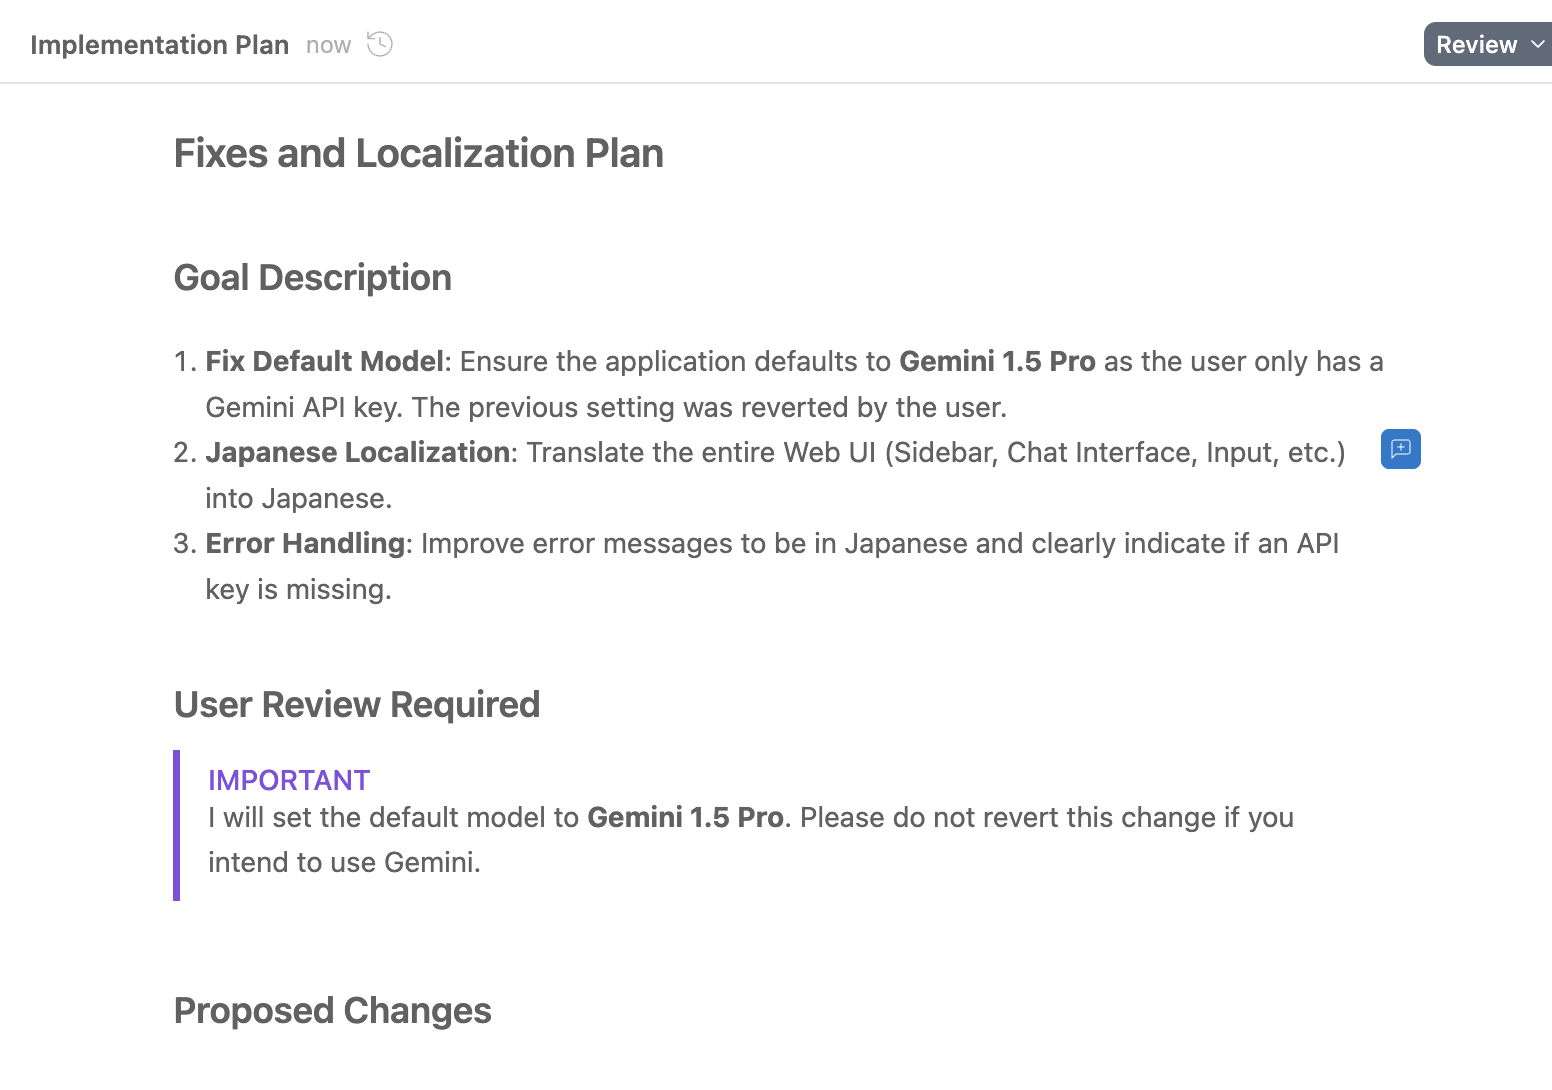This screenshot has width=1552, height=1090.
Task: Click the 'Japanese Localization' bold label
Action: tap(358, 452)
